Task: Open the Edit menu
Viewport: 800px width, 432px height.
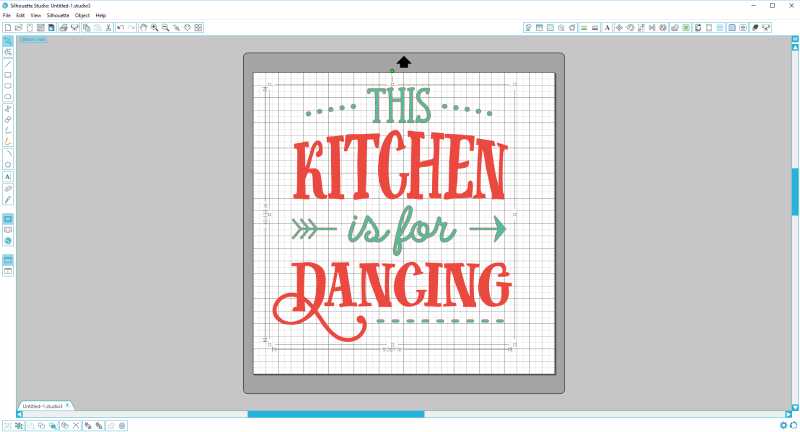Action: click(20, 15)
